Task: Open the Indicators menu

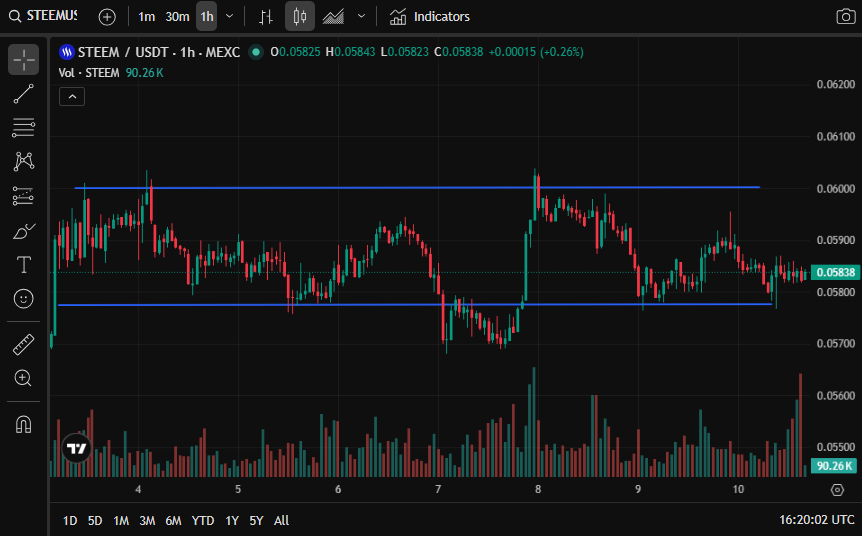Action: tap(429, 17)
